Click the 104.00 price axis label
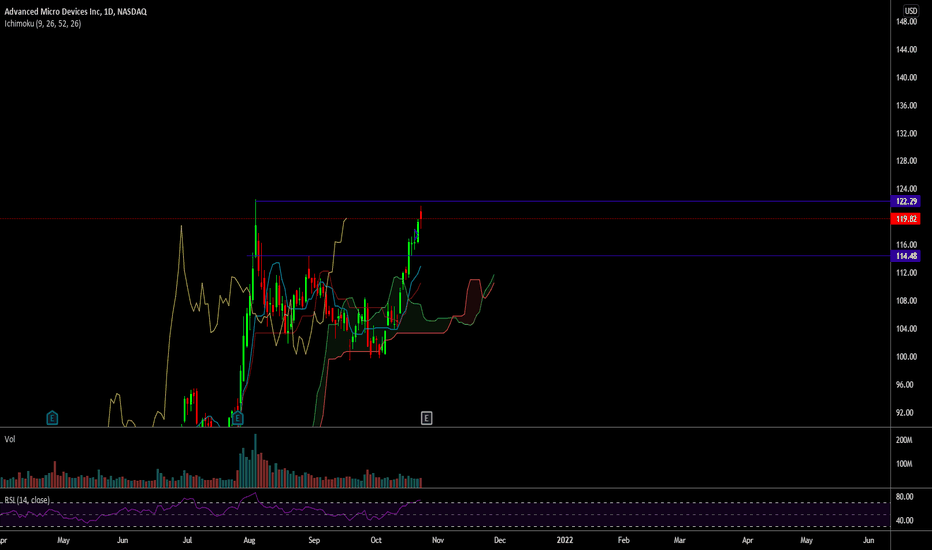This screenshot has height=550, width=932. [906, 329]
